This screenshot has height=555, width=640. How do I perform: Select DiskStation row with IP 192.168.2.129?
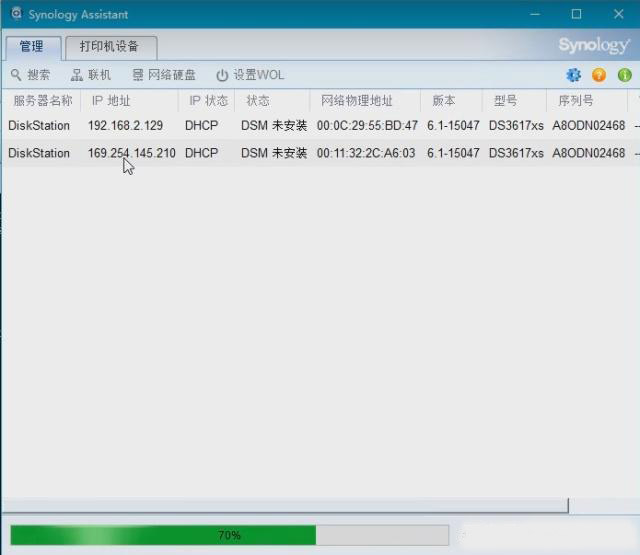coord(321,125)
